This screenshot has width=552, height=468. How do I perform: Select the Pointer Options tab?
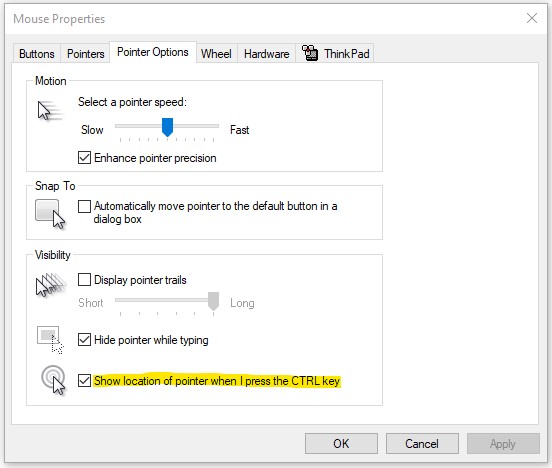pos(153,52)
